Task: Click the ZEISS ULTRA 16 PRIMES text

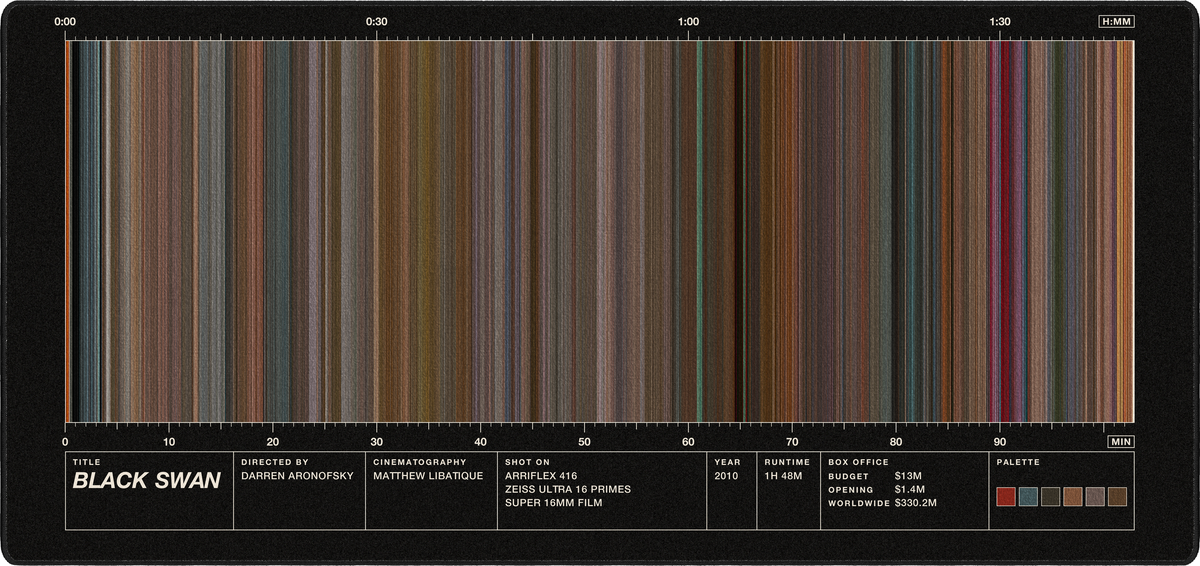Action: (x=567, y=490)
